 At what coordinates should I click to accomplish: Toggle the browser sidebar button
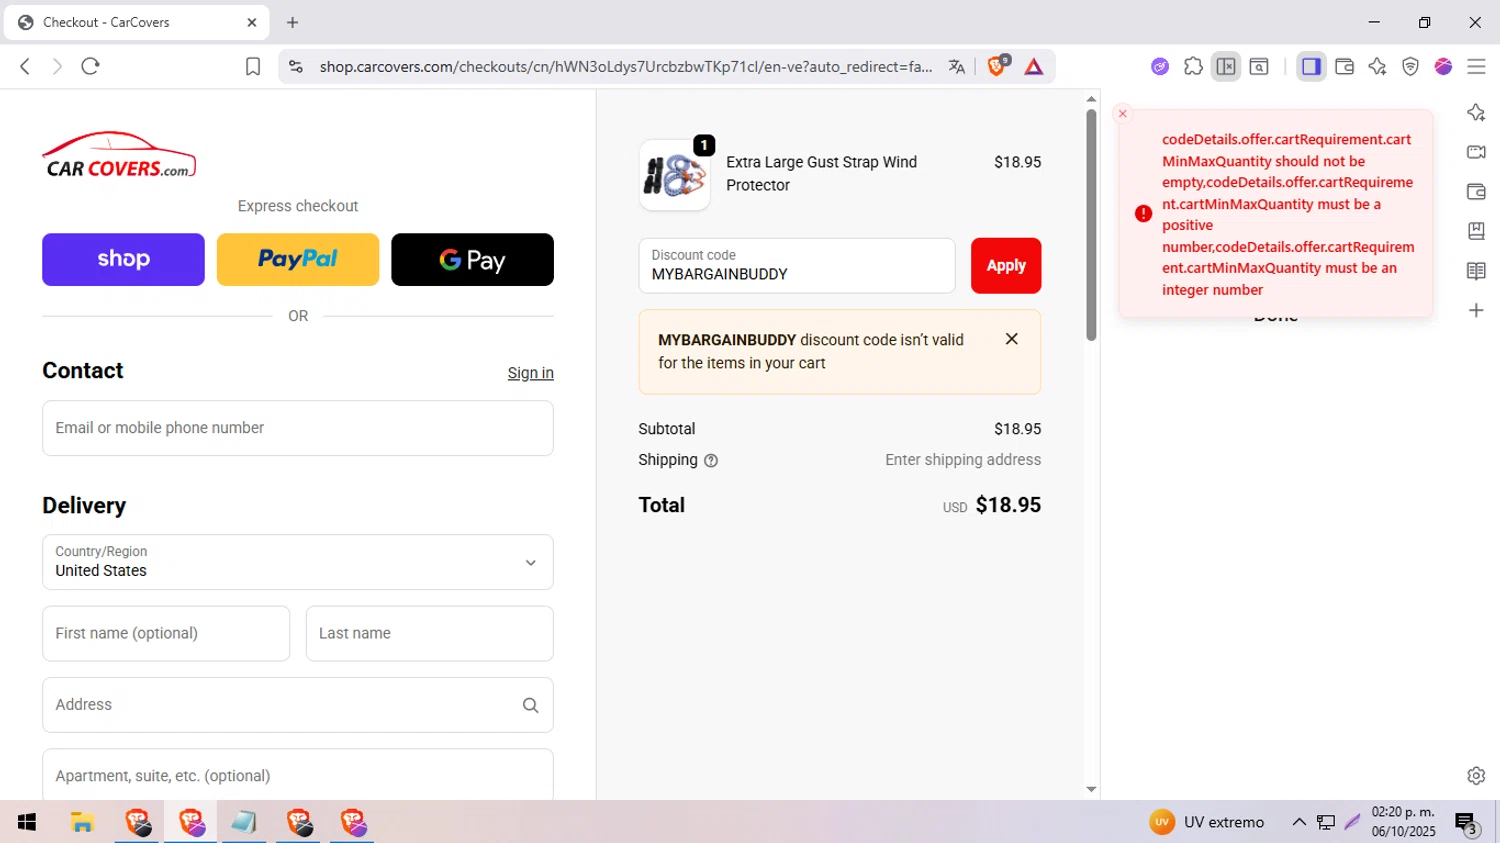point(1311,66)
